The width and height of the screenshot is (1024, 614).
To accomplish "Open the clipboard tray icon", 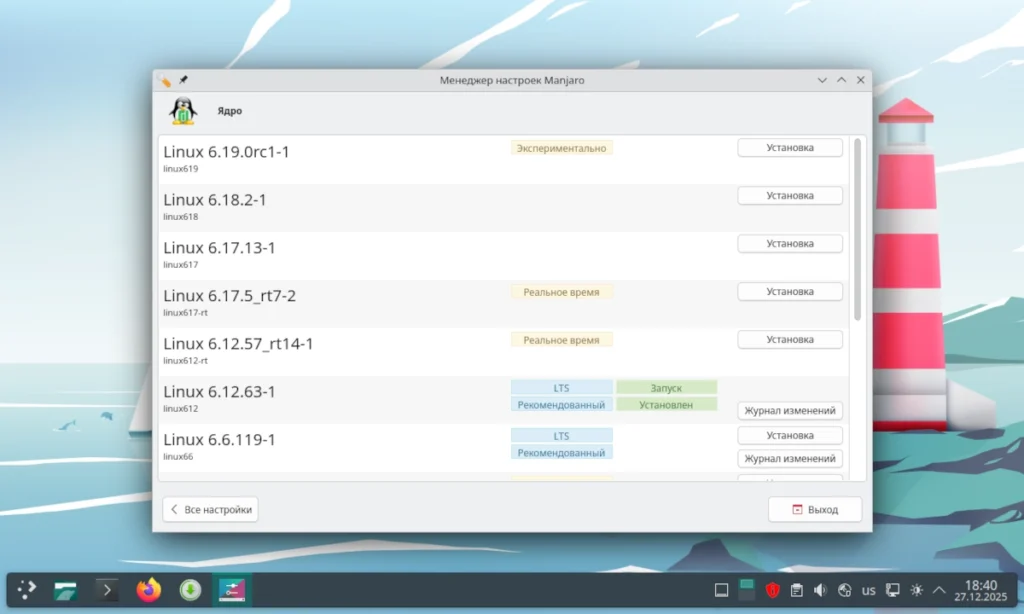I will (797, 590).
